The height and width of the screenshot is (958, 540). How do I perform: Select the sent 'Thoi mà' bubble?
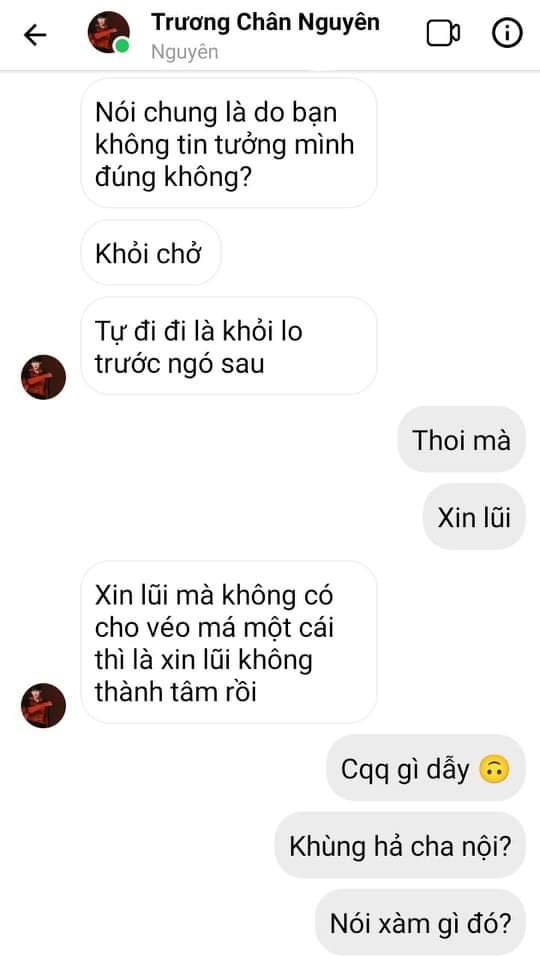461,440
